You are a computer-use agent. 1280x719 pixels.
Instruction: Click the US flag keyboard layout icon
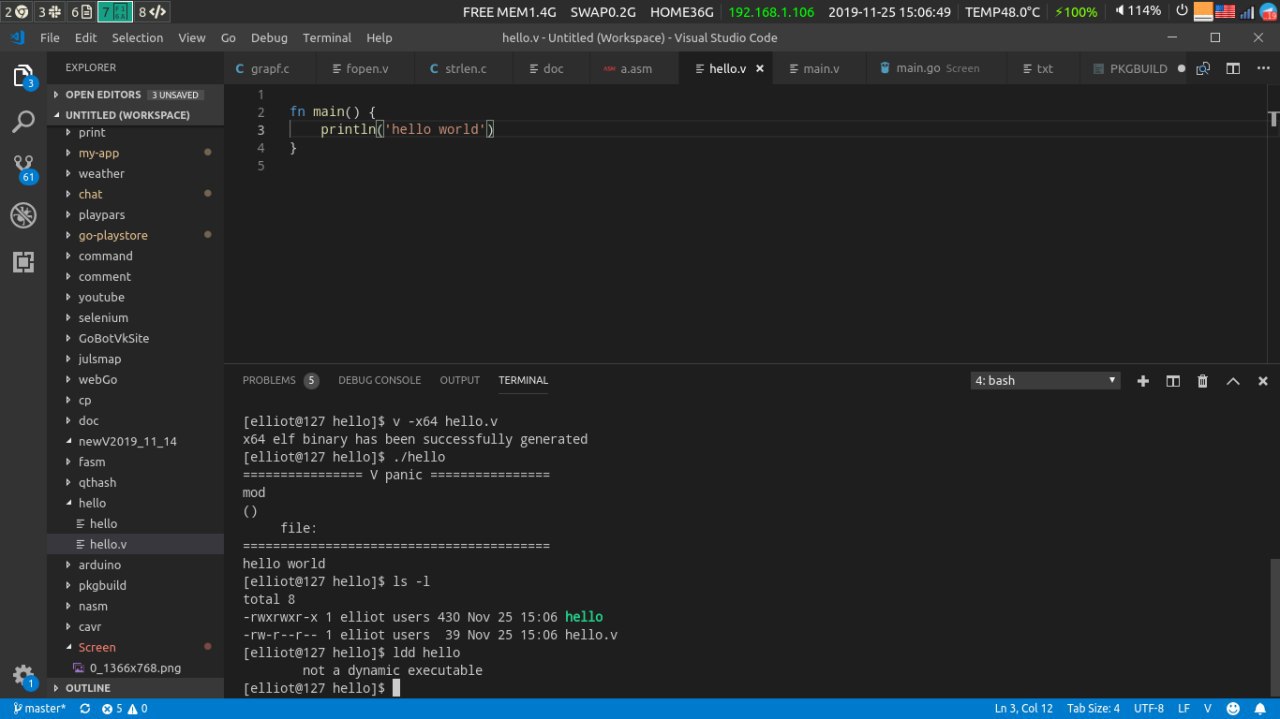point(1224,12)
